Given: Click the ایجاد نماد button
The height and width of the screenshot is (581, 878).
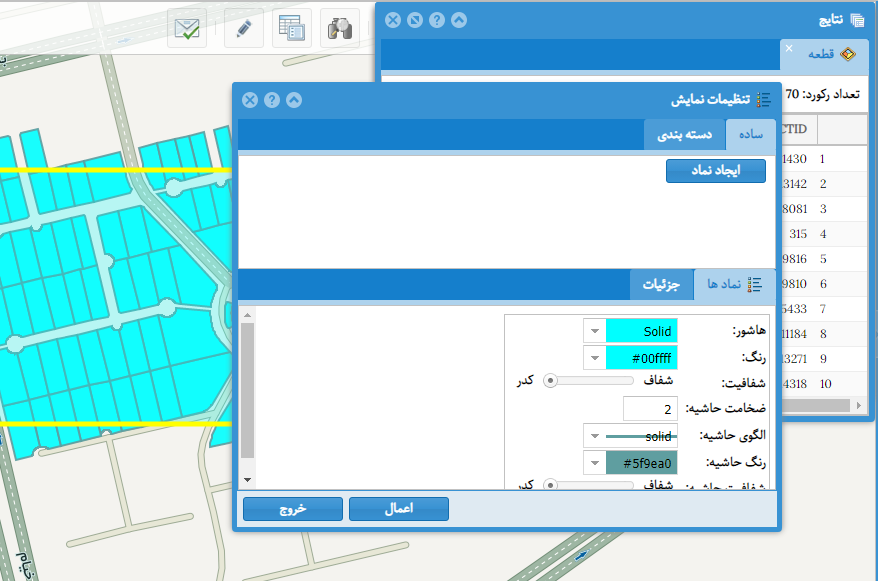Looking at the screenshot, I should point(716,171).
